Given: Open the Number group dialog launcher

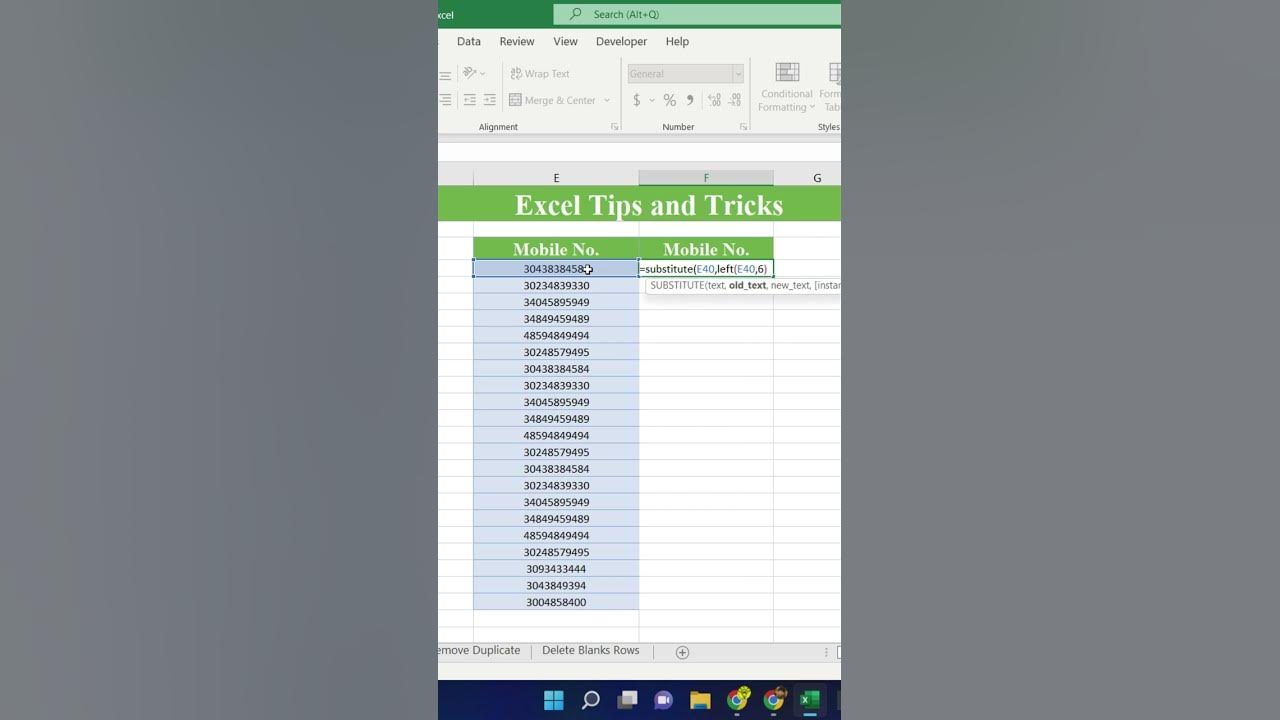Looking at the screenshot, I should 743,127.
